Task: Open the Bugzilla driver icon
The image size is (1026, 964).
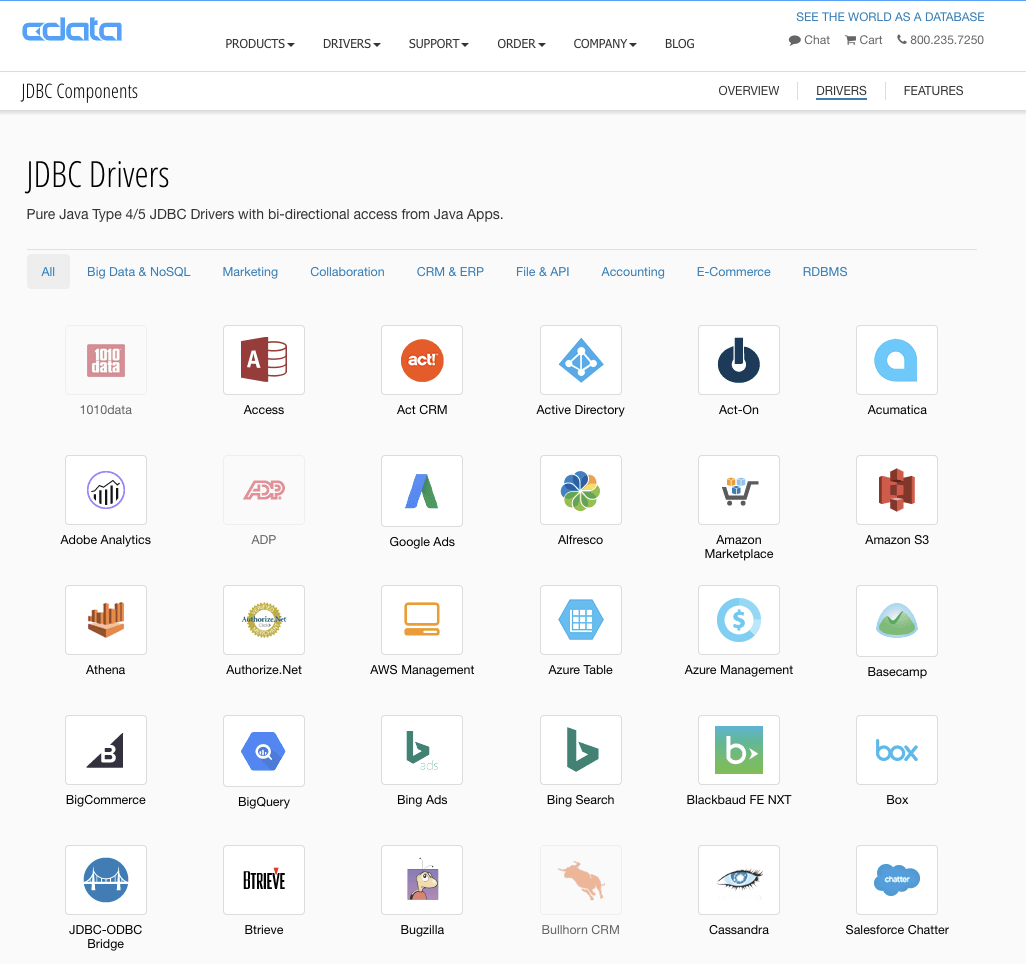Action: 422,880
